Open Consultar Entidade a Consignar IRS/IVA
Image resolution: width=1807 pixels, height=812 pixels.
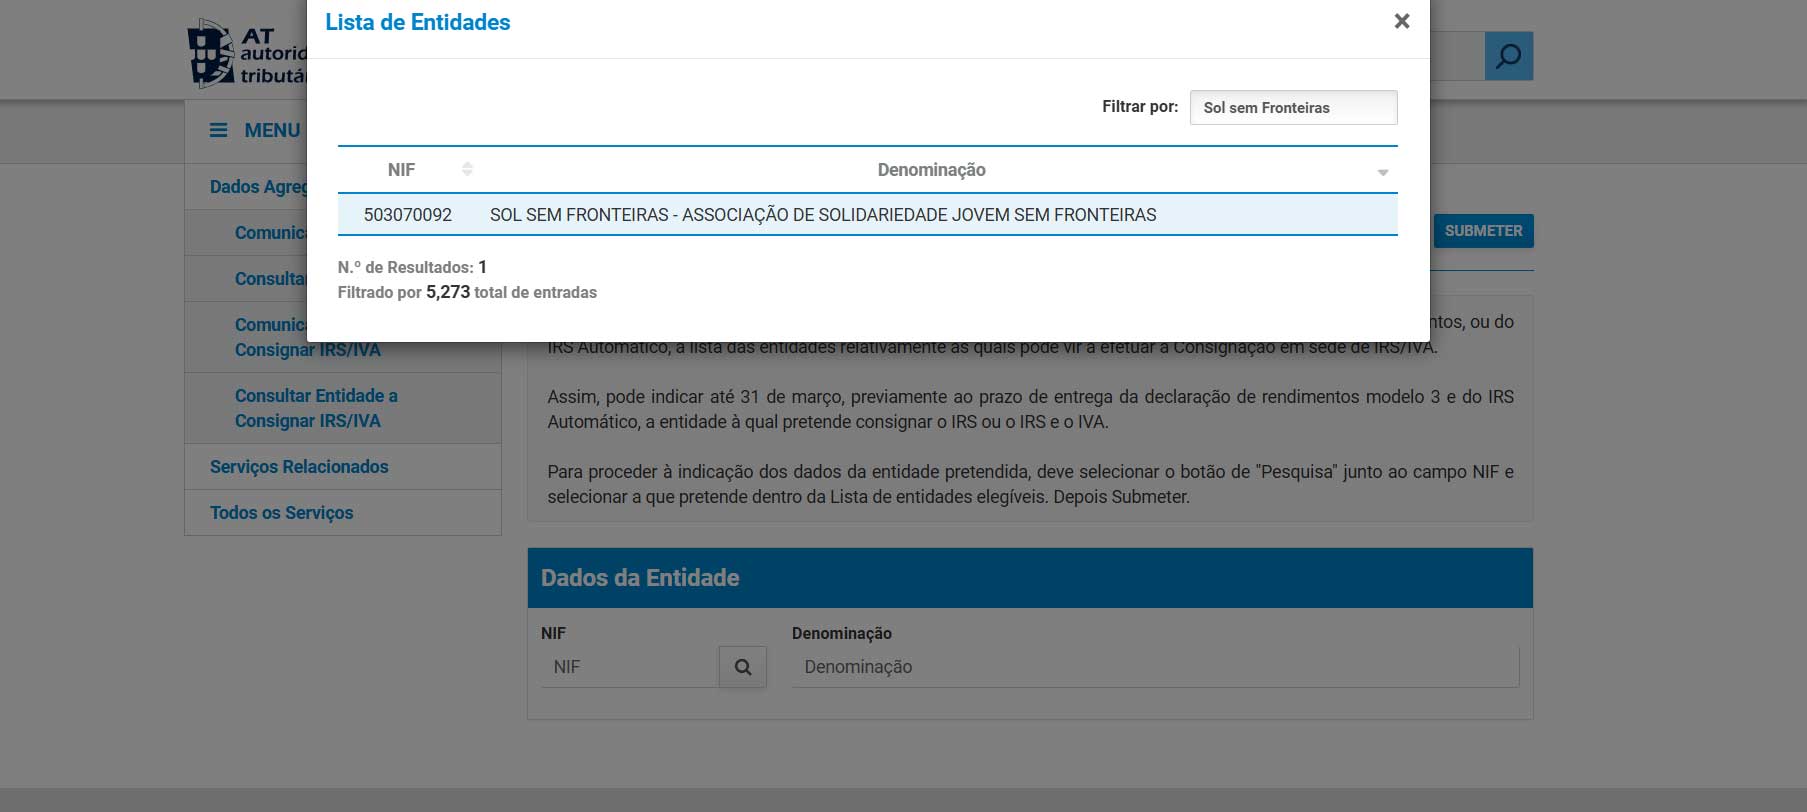pos(316,408)
